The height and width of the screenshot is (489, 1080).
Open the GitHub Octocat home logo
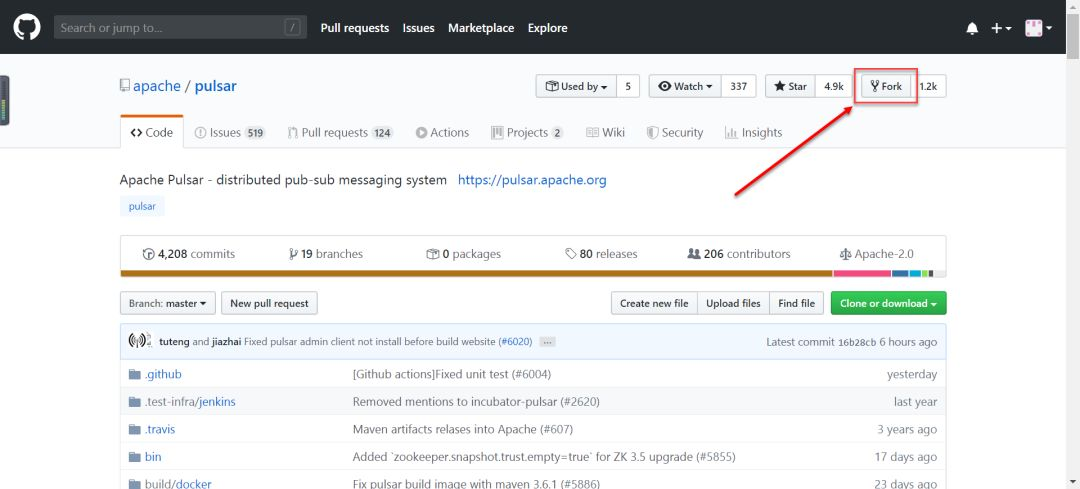[x=27, y=28]
